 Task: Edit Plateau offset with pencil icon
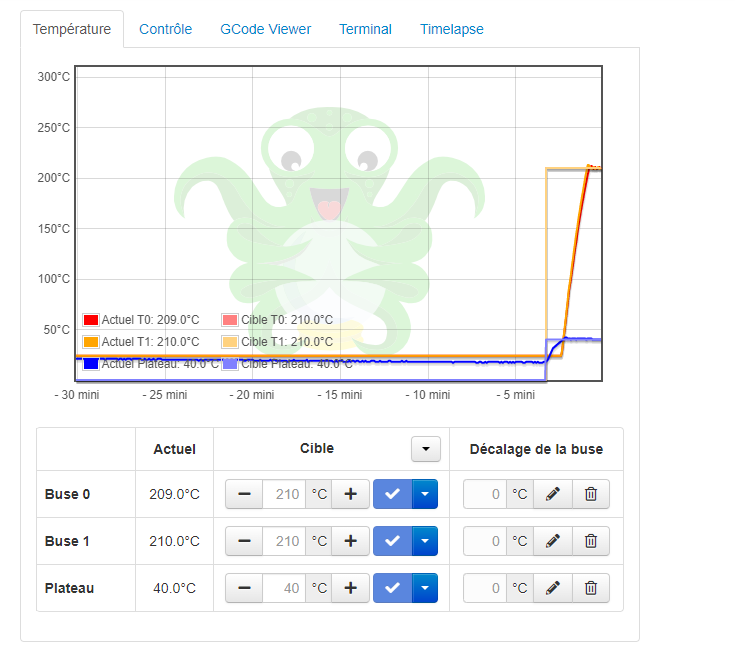pos(553,588)
